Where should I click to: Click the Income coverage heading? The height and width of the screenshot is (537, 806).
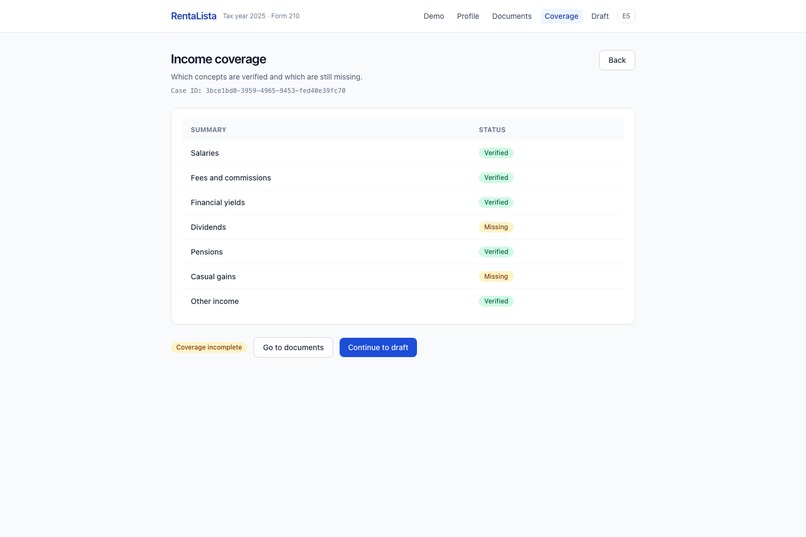(218, 59)
